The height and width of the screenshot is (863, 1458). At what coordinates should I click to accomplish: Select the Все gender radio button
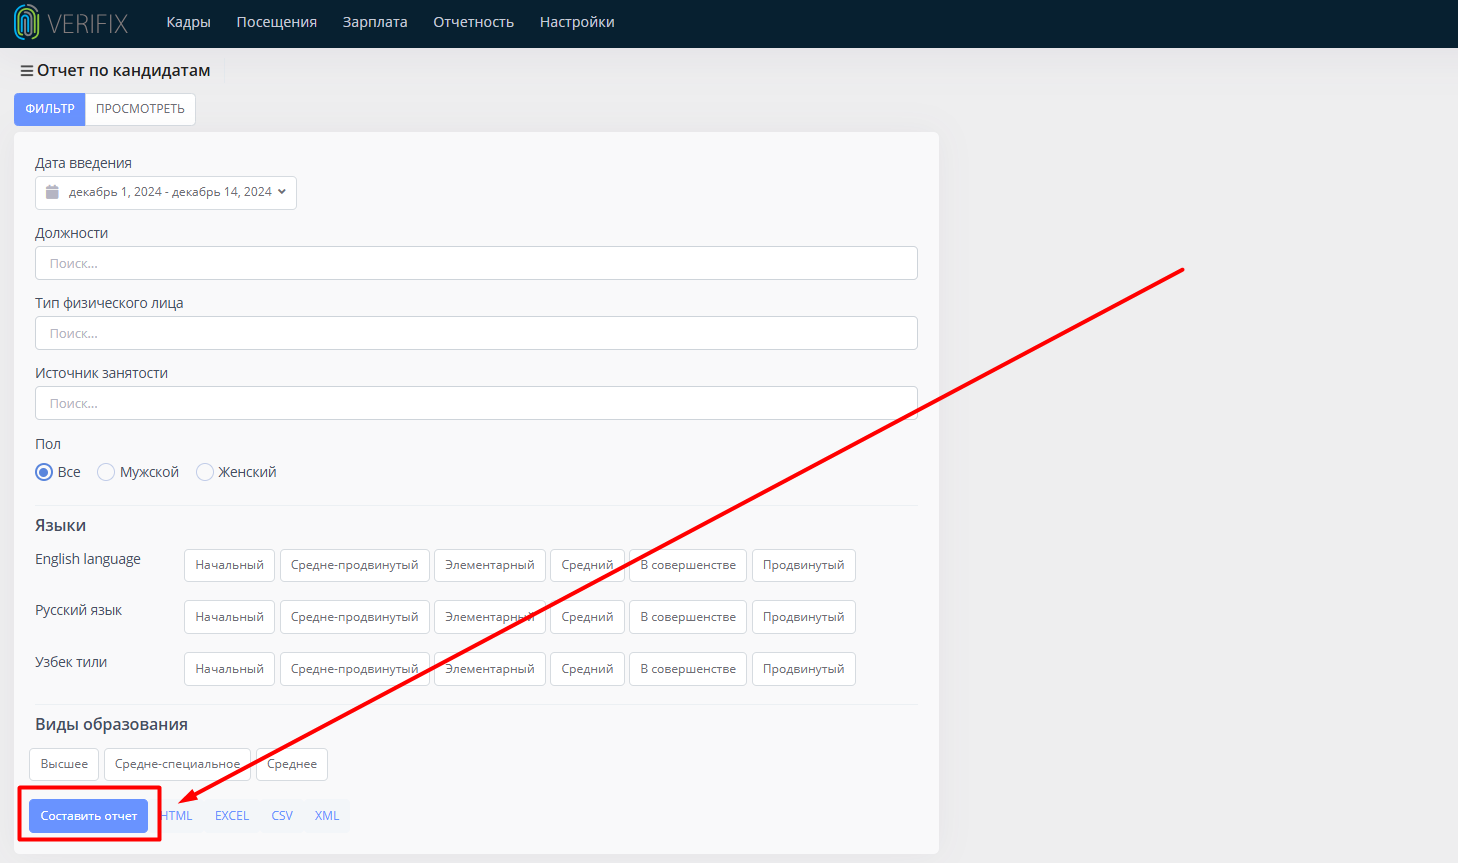pos(44,472)
